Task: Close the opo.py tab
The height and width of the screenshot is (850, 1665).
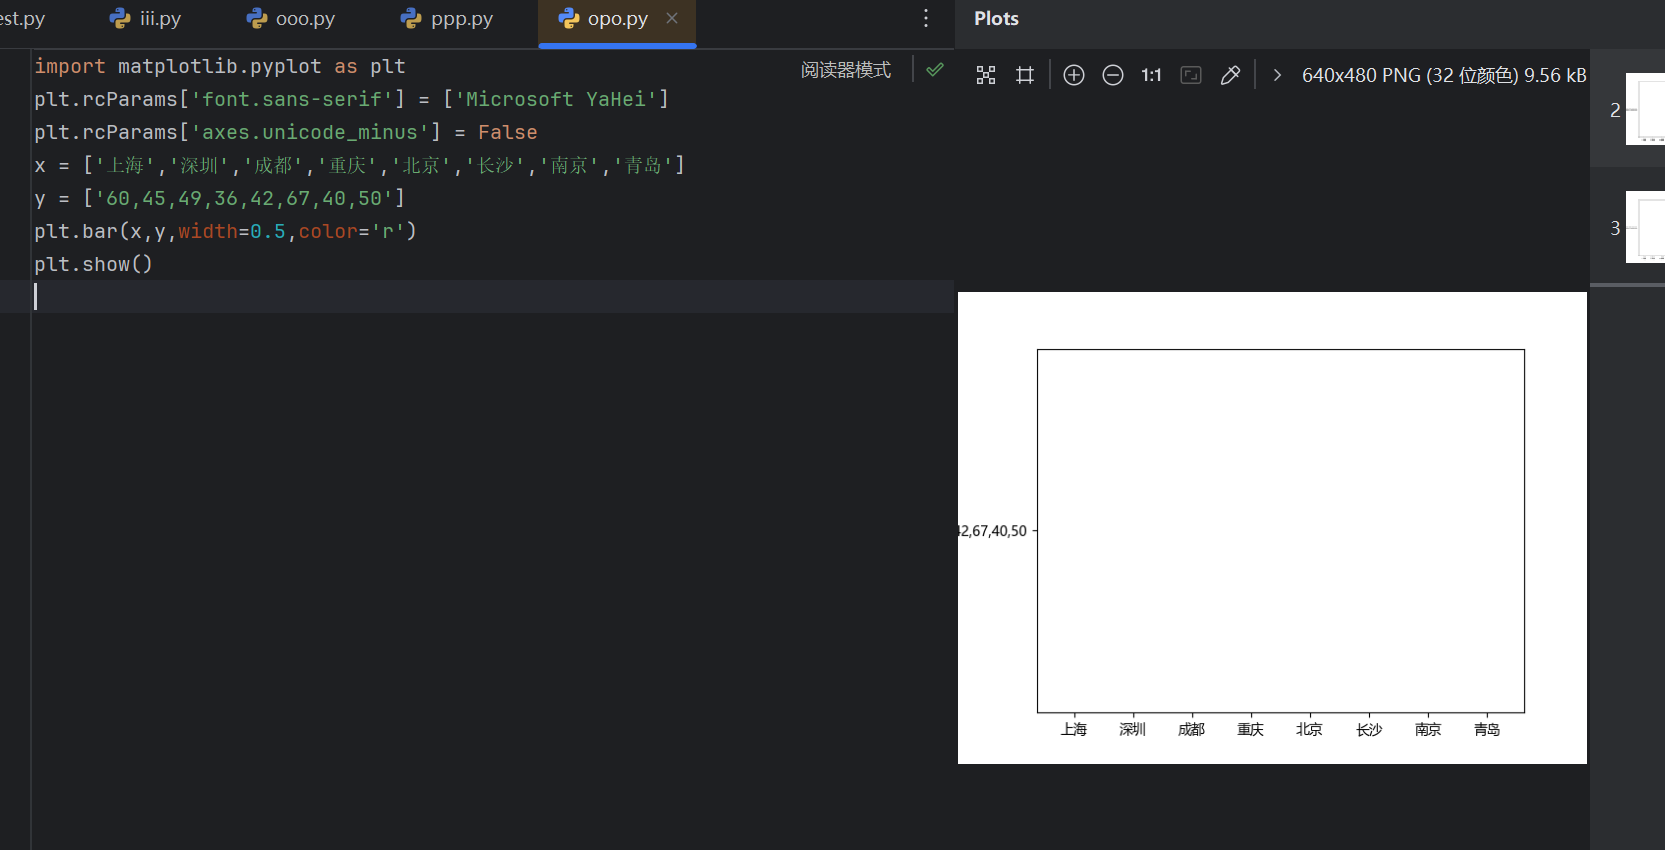Action: click(x=672, y=18)
